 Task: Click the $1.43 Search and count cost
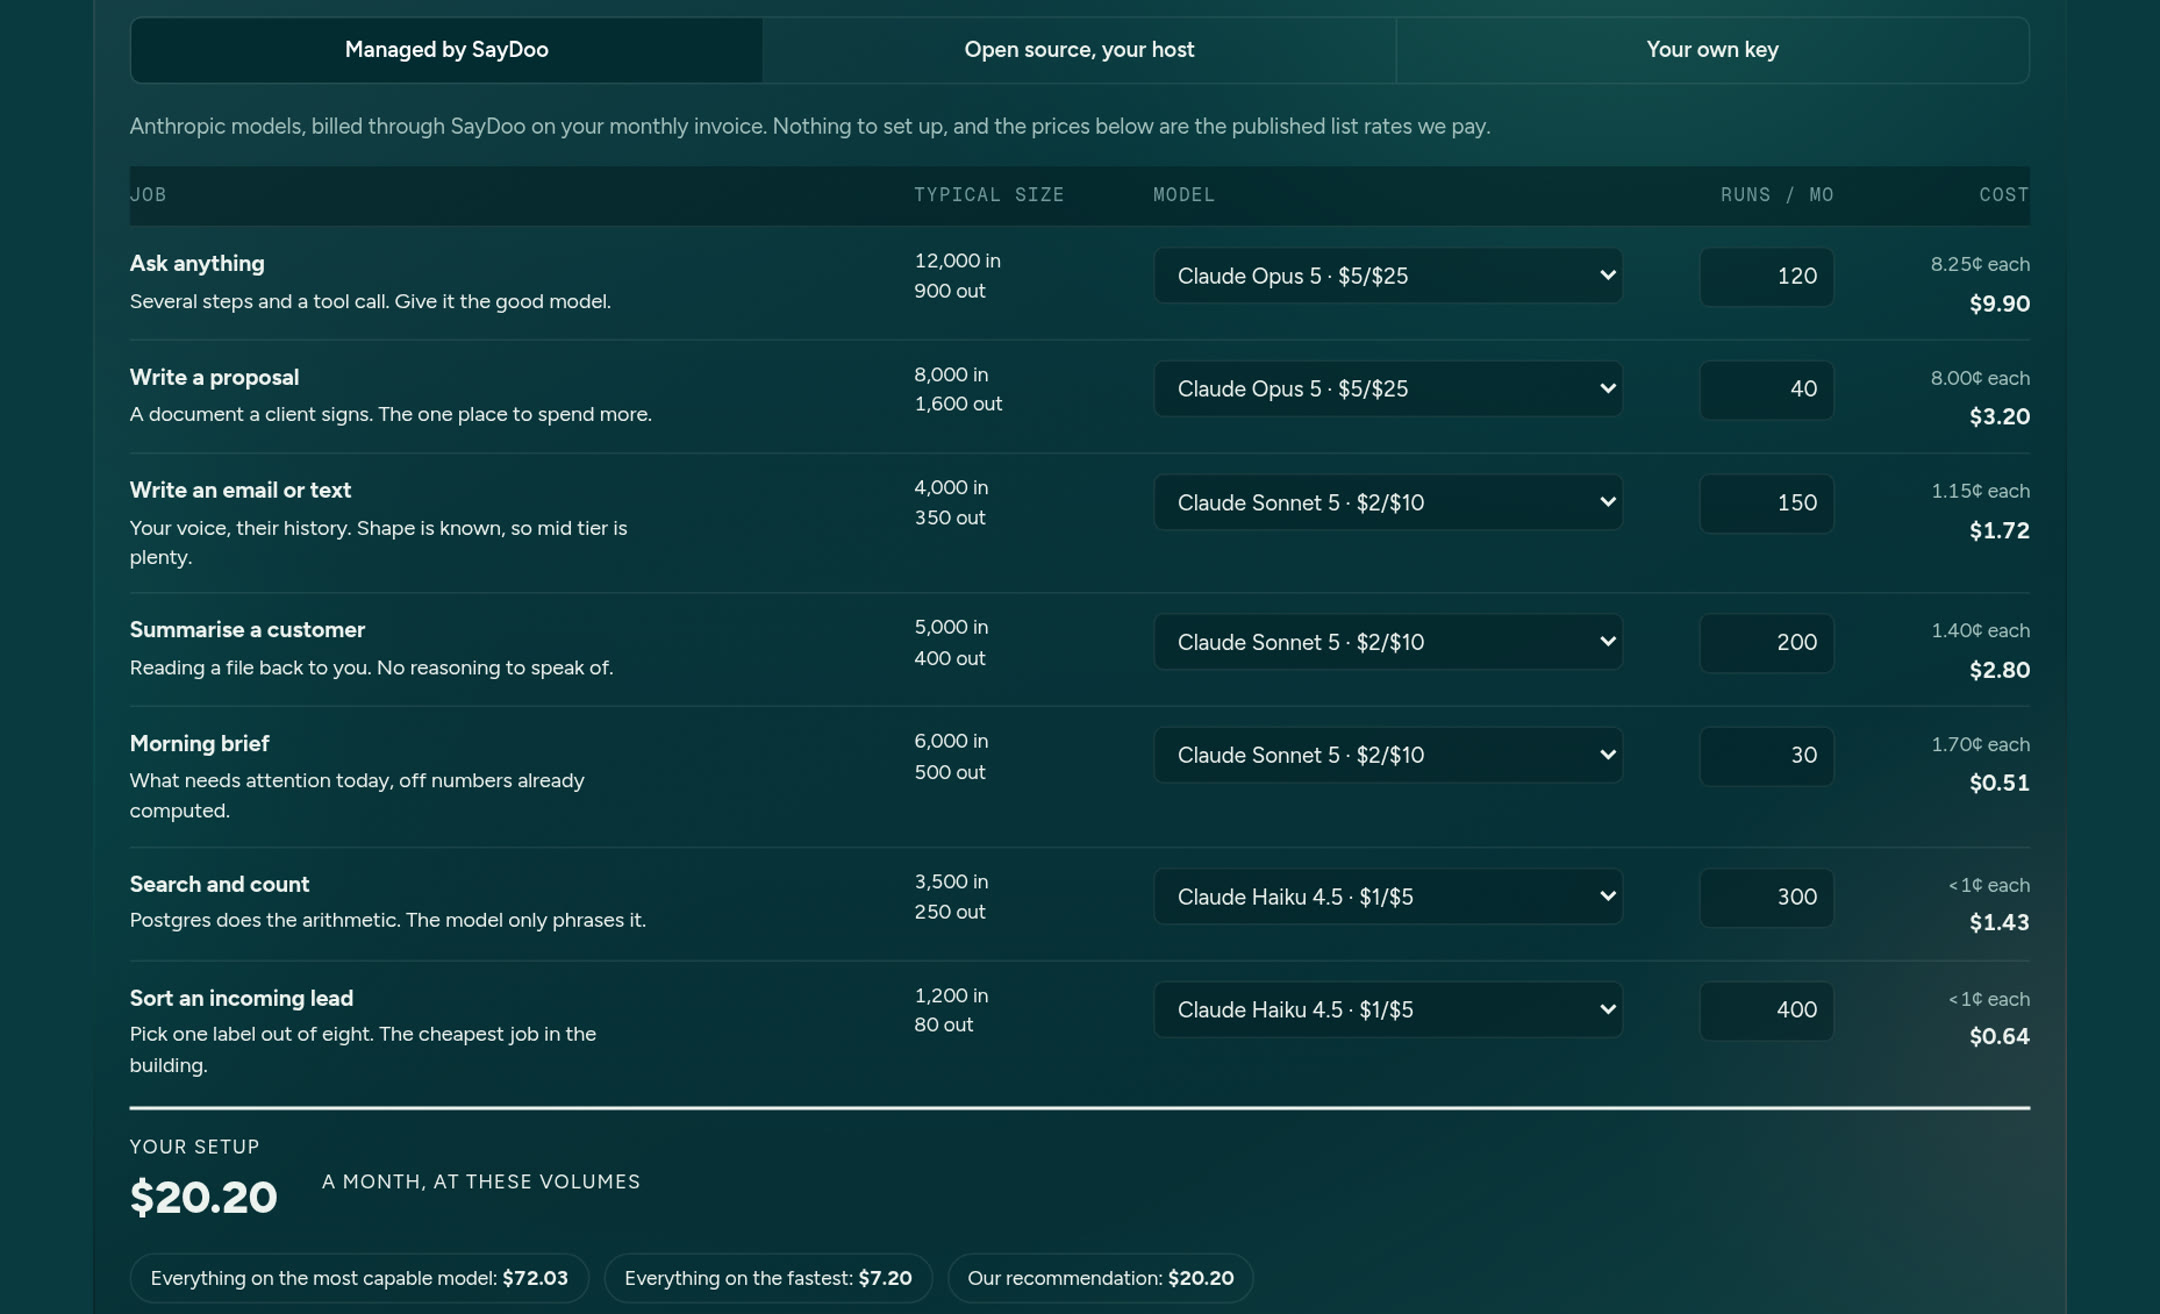(1999, 923)
